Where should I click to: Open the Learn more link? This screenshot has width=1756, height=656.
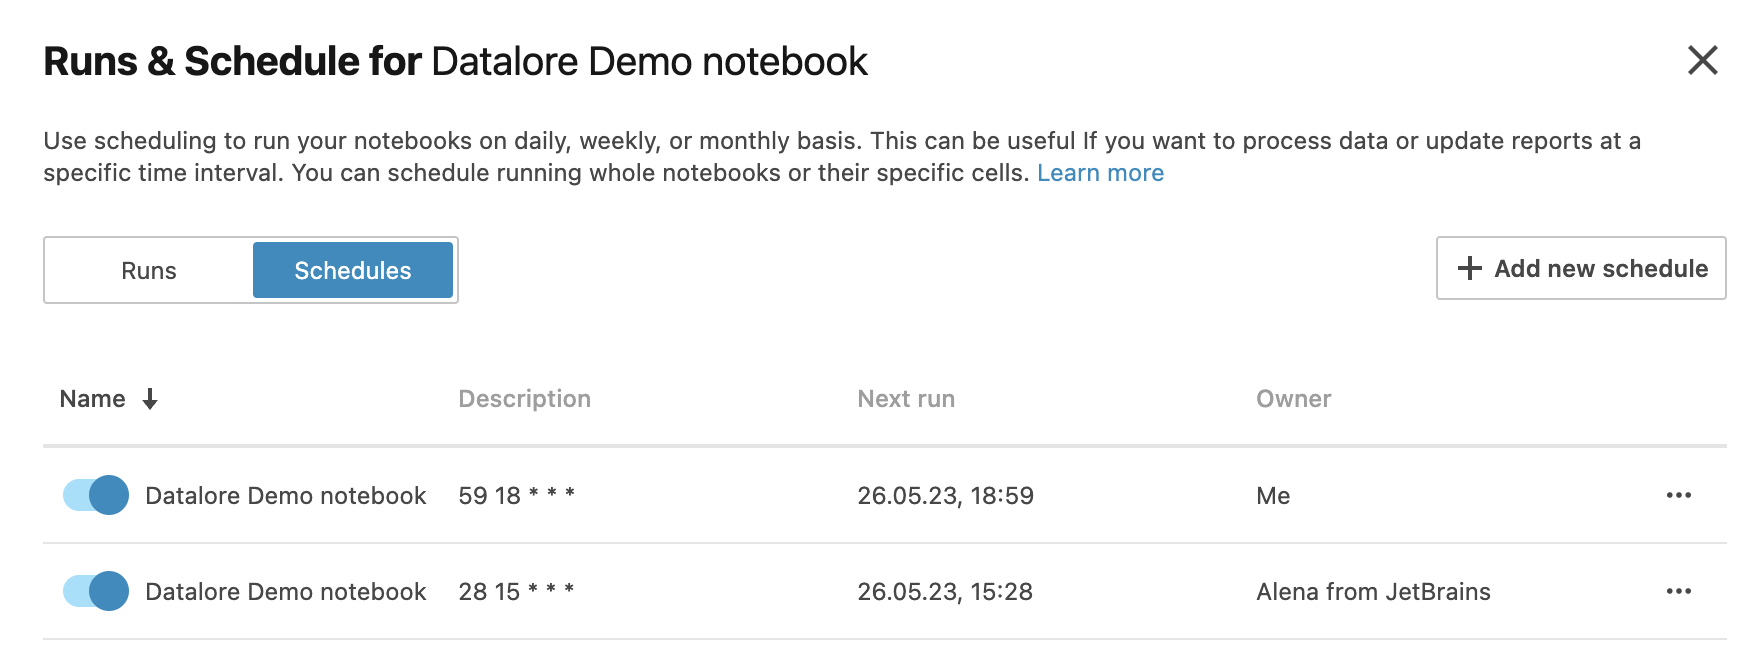tap(1100, 173)
